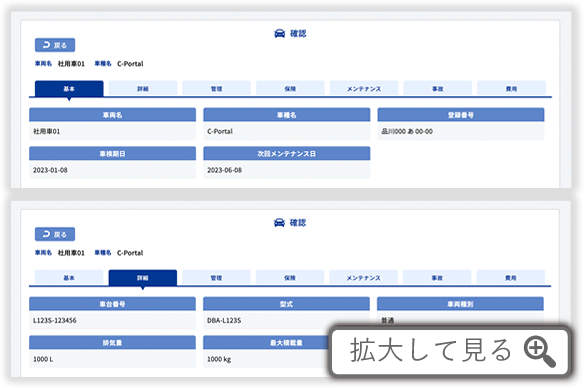Viewport: 584px width, 388px height.
Task: Select inspection date 2023-01-08
Action: (50, 170)
